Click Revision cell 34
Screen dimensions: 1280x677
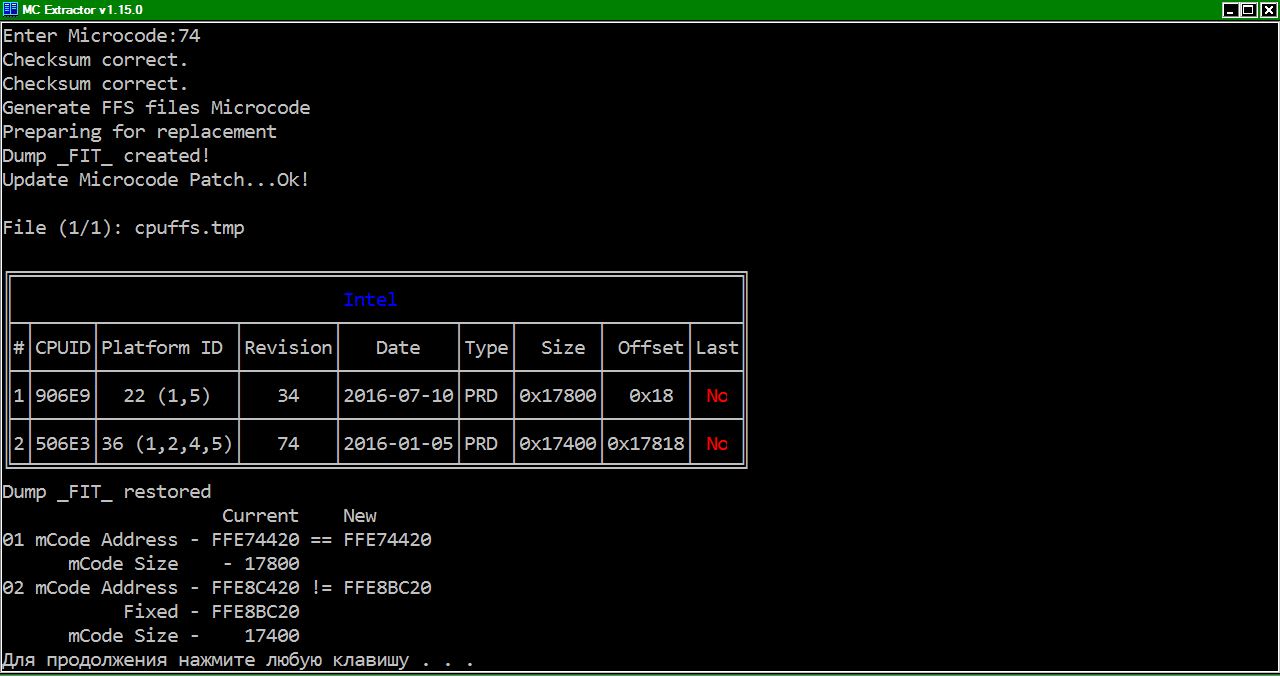pos(288,396)
